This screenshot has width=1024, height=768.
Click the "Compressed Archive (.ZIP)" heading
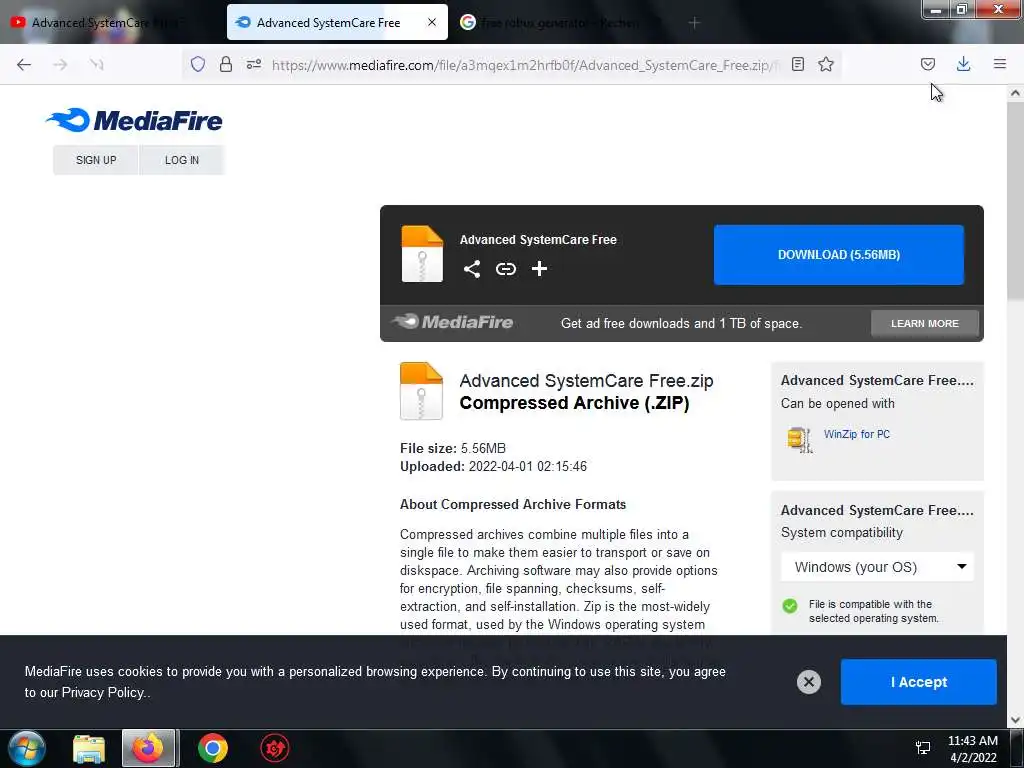click(574, 403)
